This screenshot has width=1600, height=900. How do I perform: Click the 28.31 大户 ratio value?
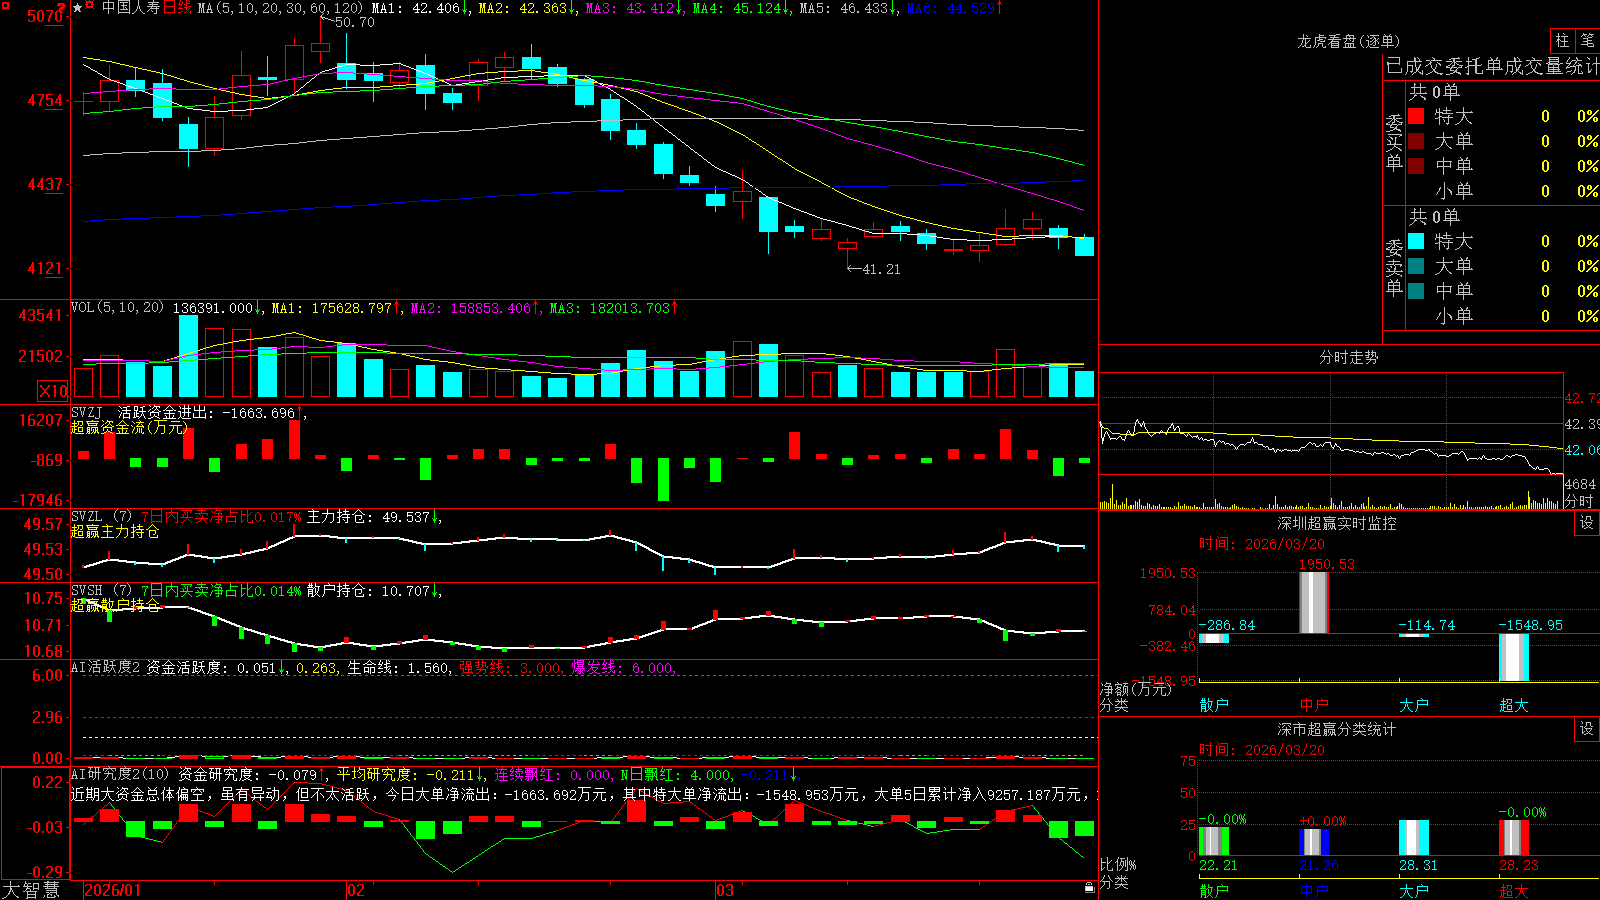pos(1418,865)
